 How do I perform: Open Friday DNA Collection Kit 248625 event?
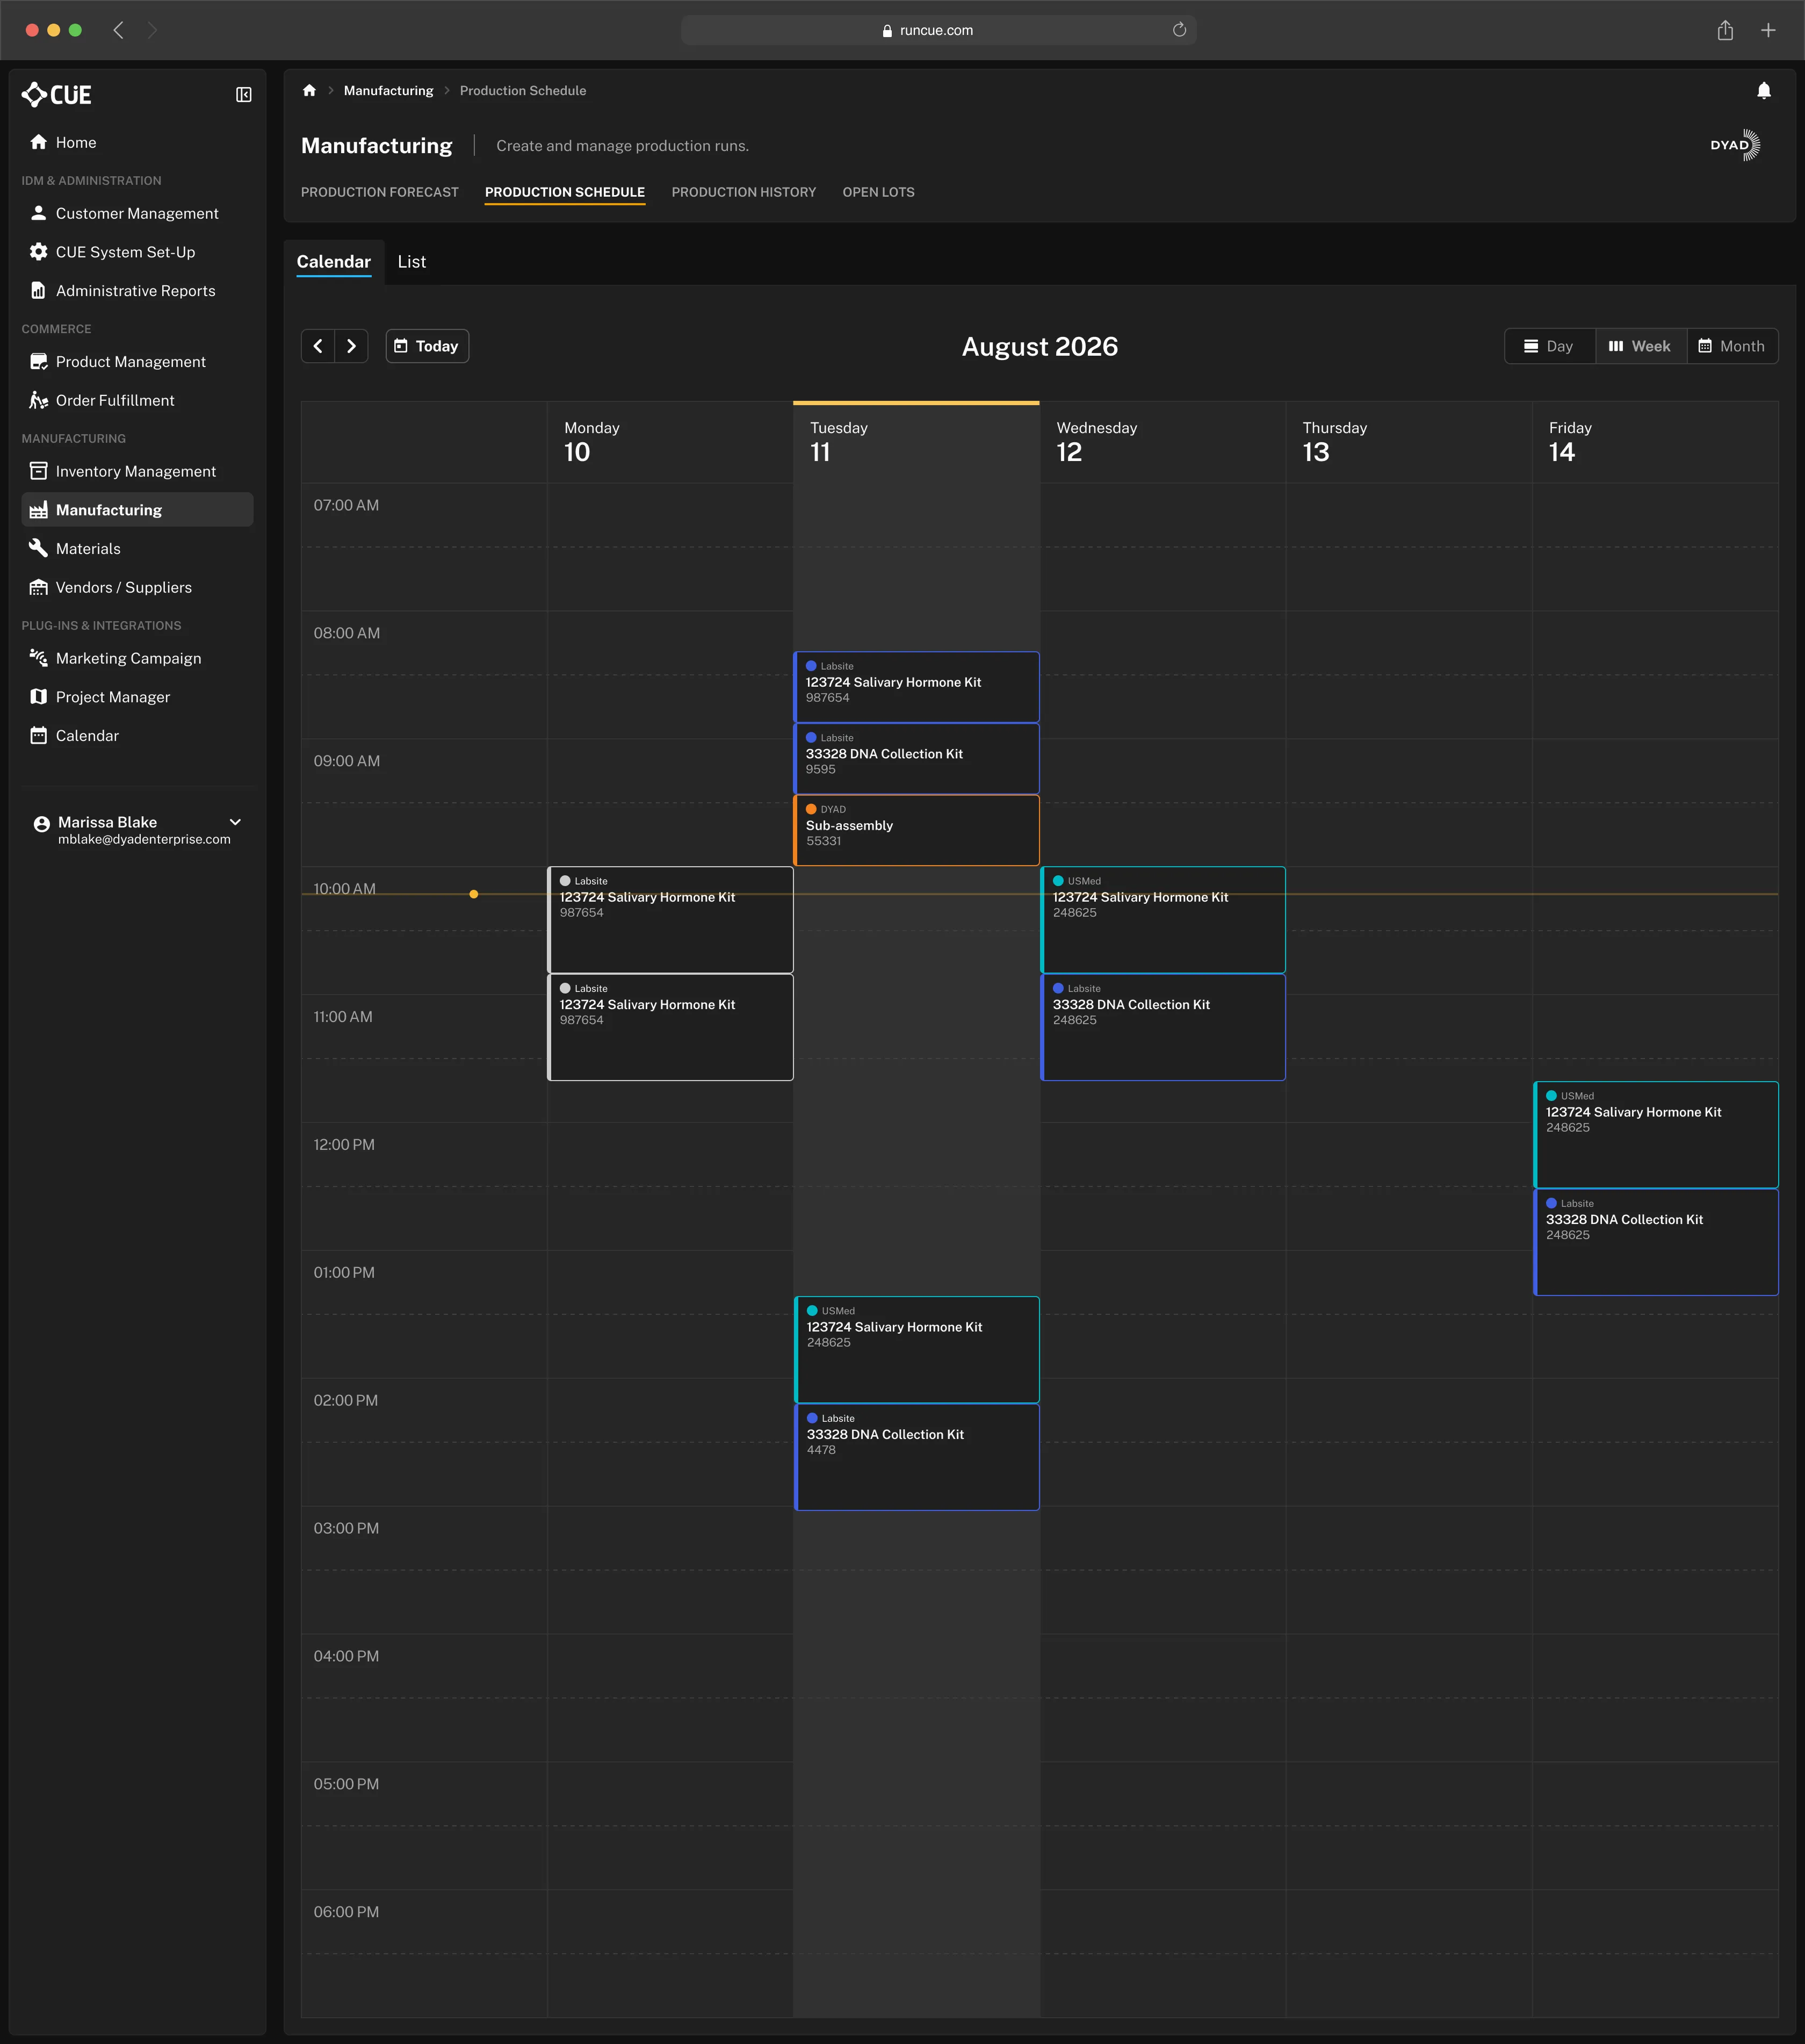1656,1242
